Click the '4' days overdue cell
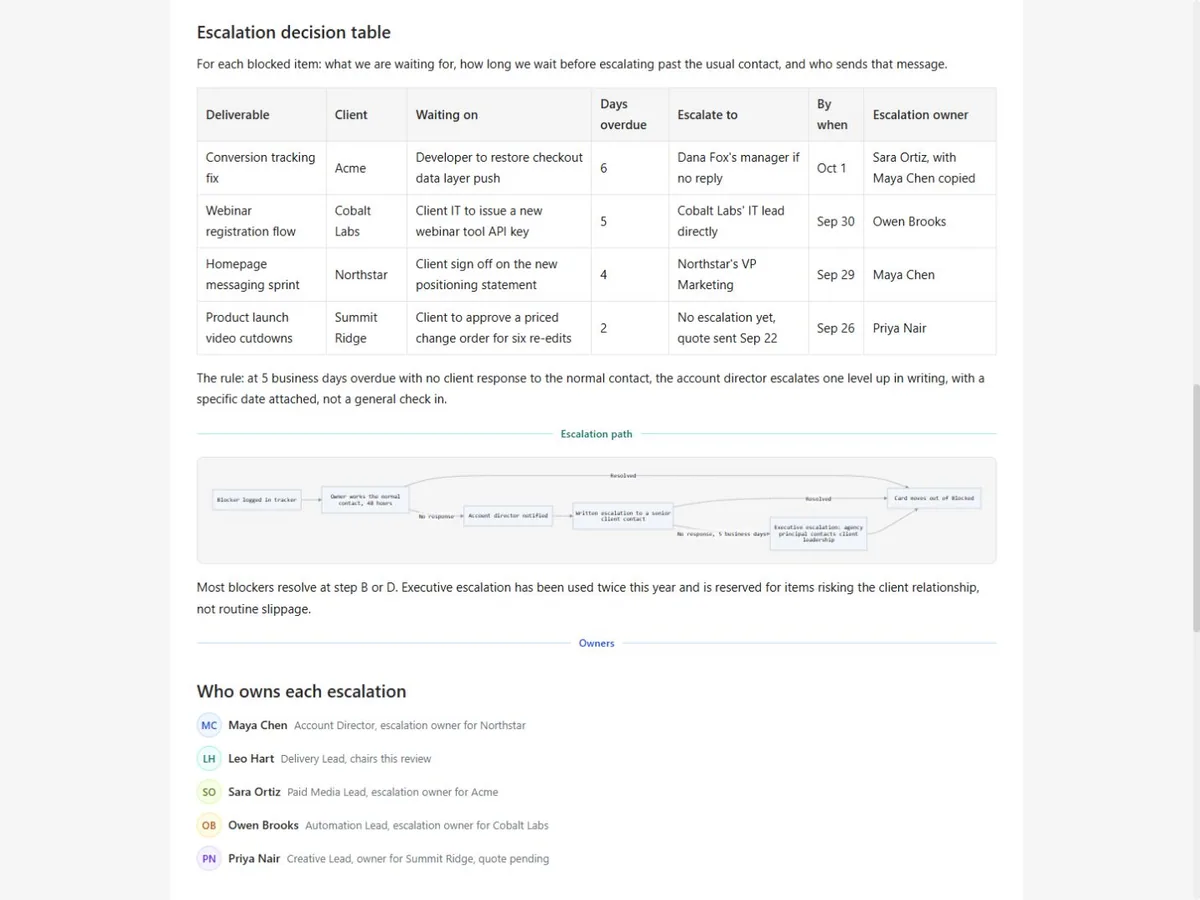This screenshot has height=900, width=1200. pos(630,274)
